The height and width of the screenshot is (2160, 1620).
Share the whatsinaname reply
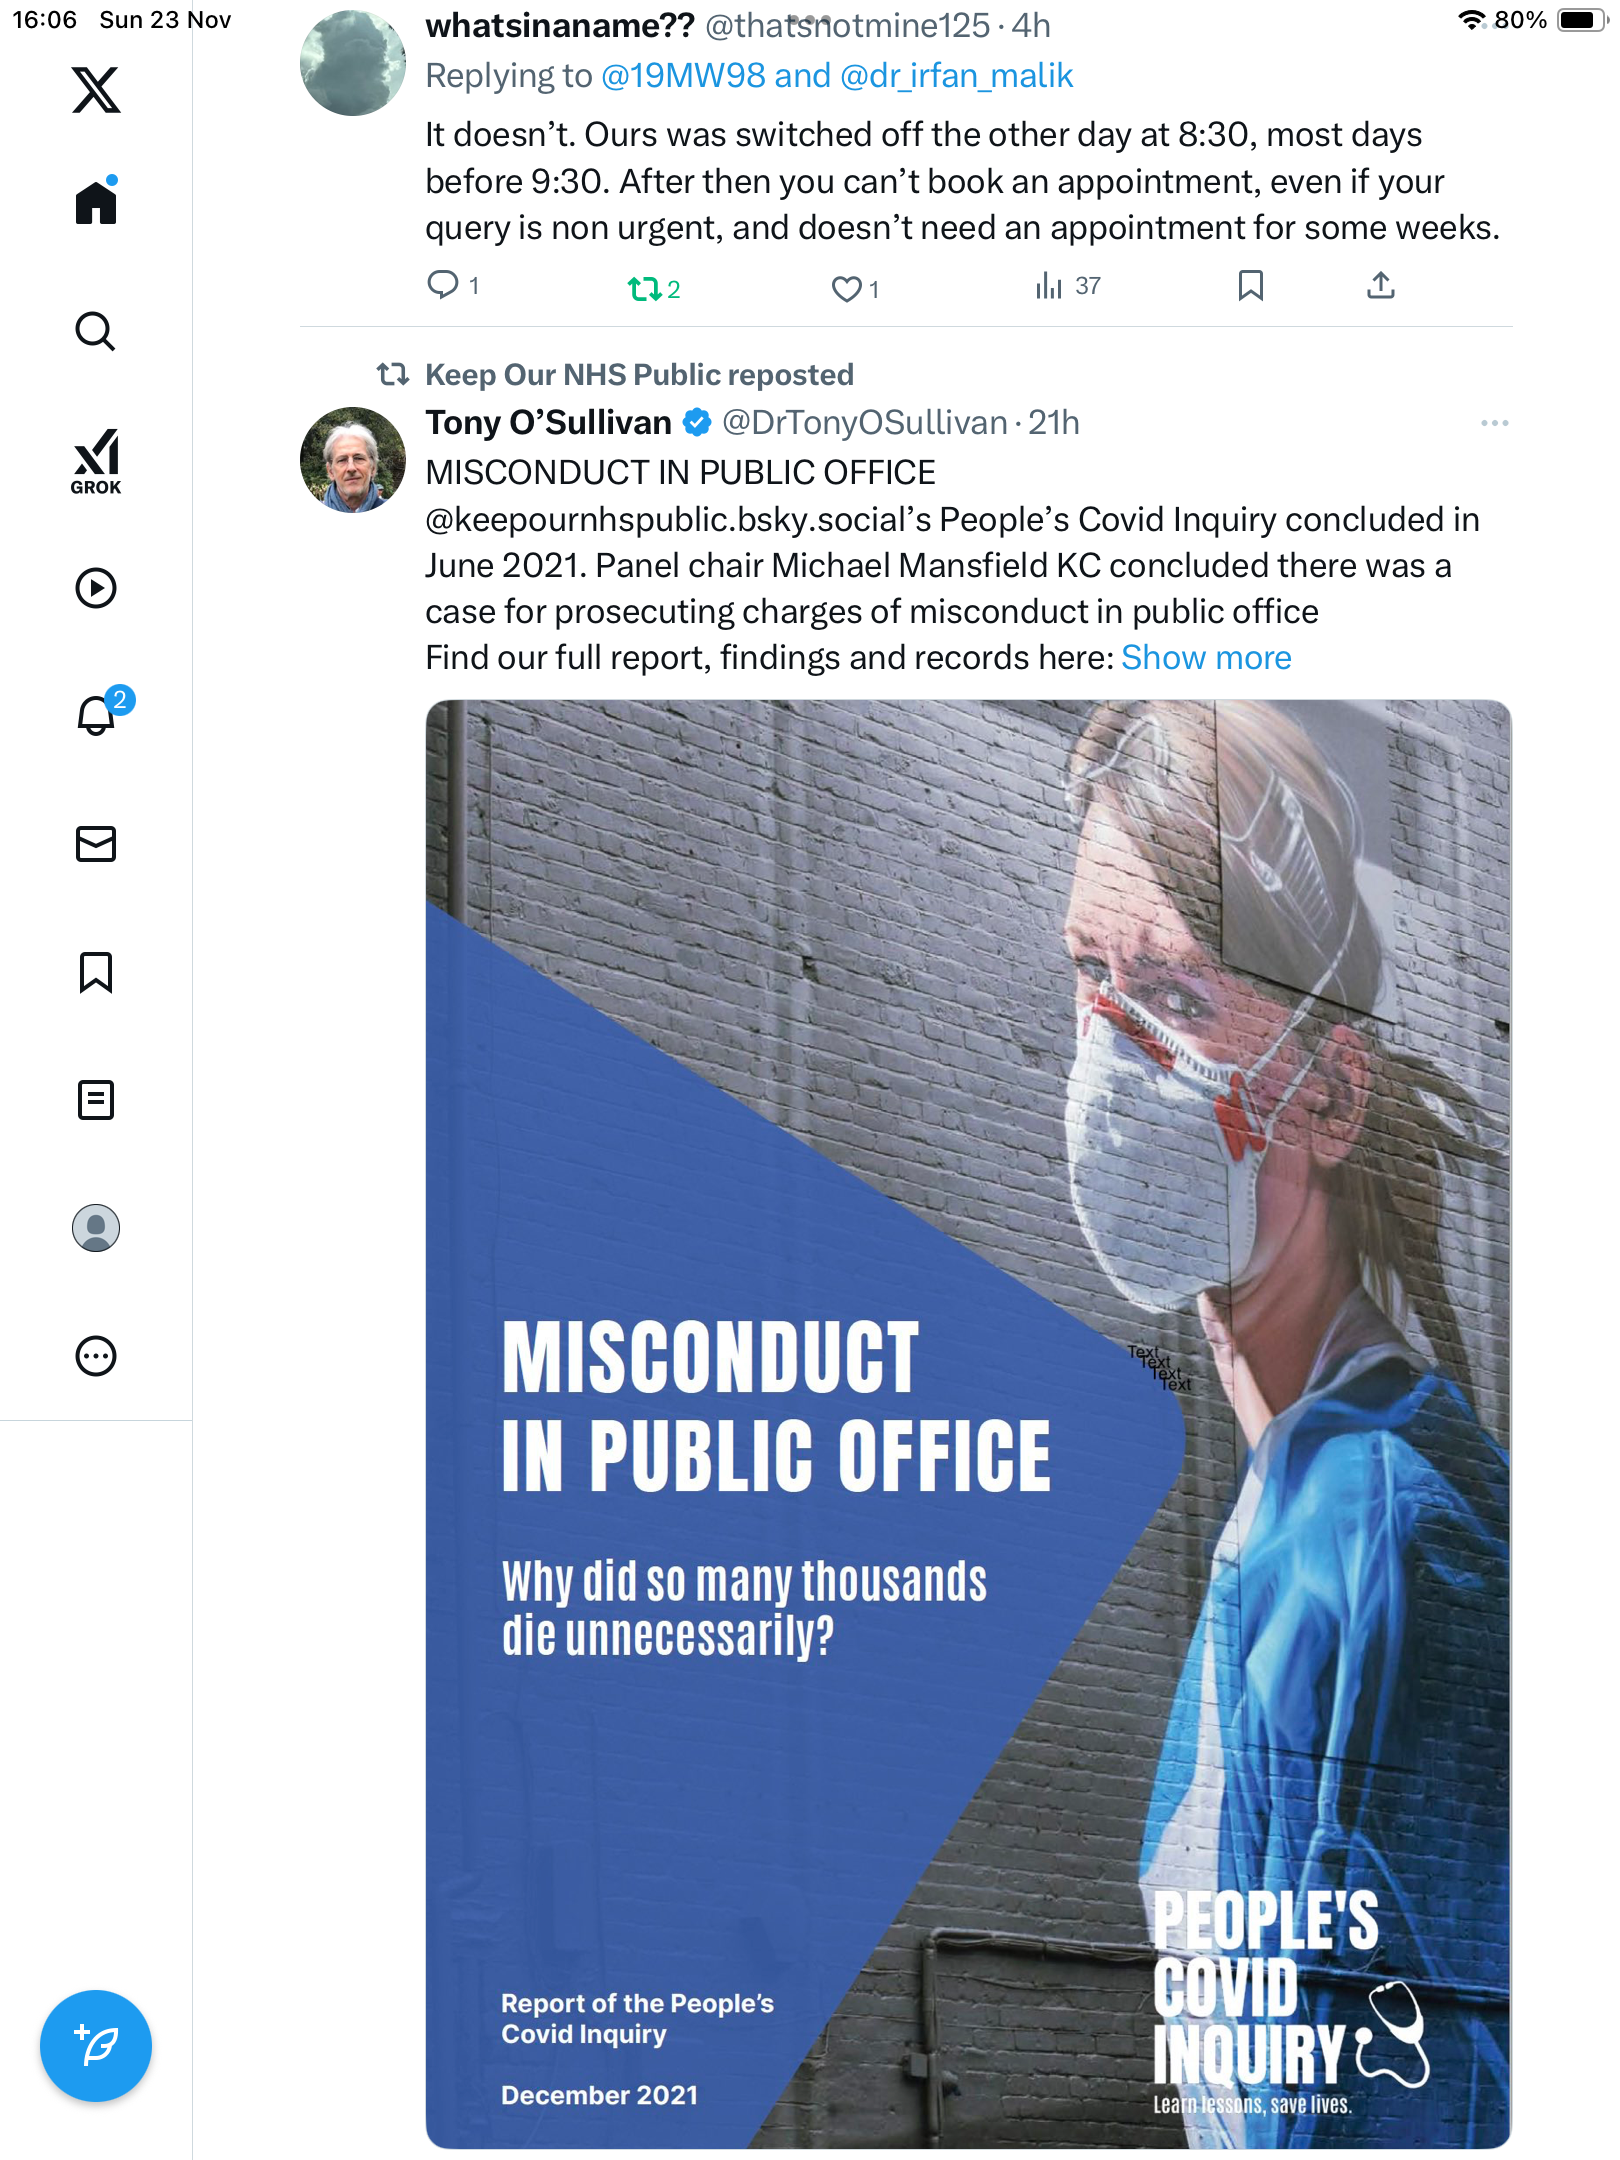(1380, 286)
